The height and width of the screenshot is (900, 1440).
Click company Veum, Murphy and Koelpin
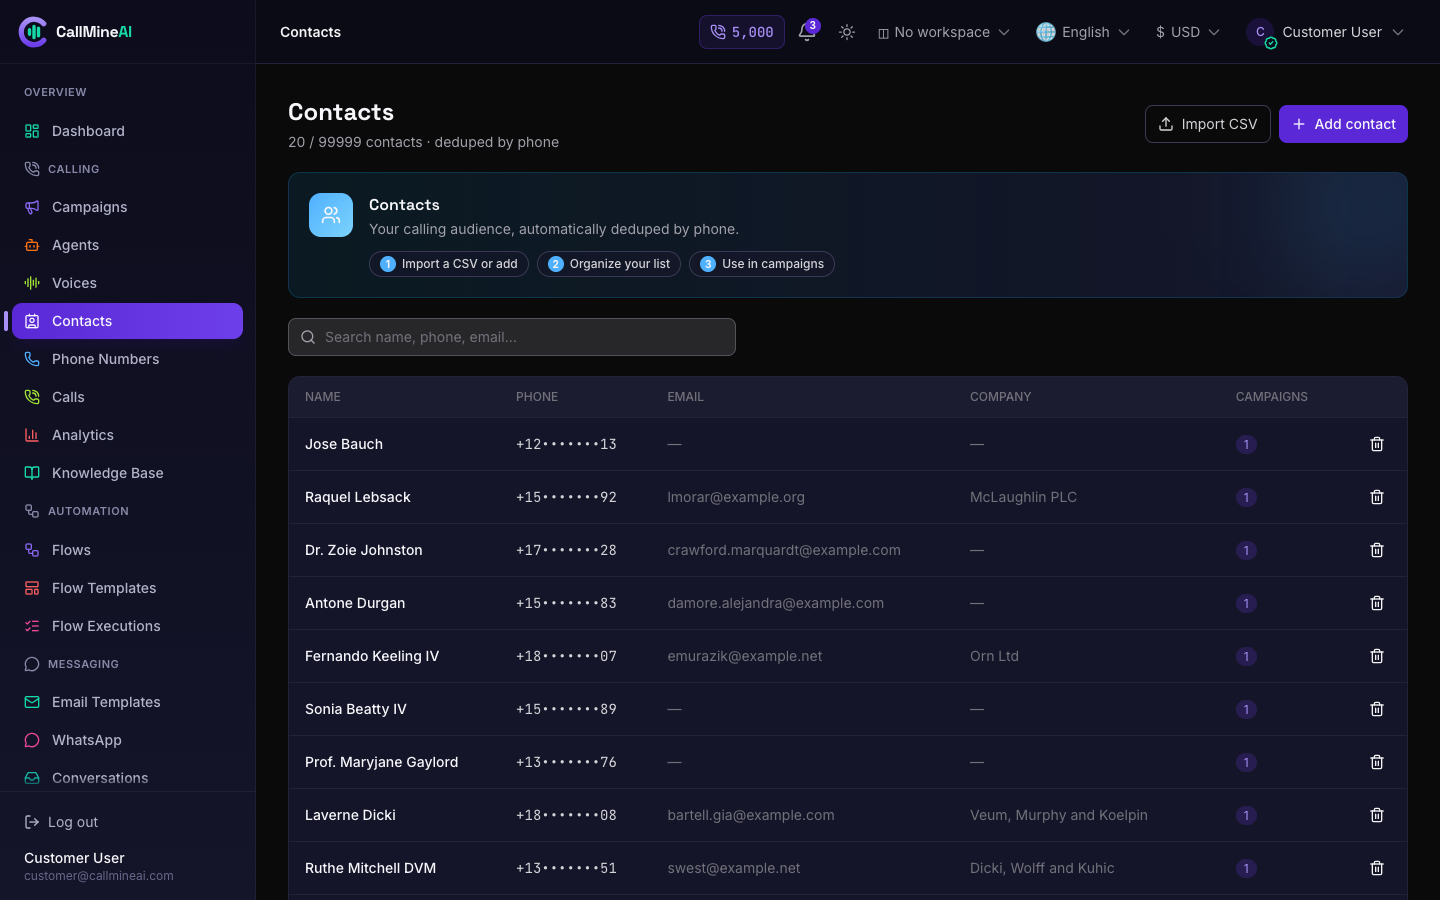[1059, 815]
